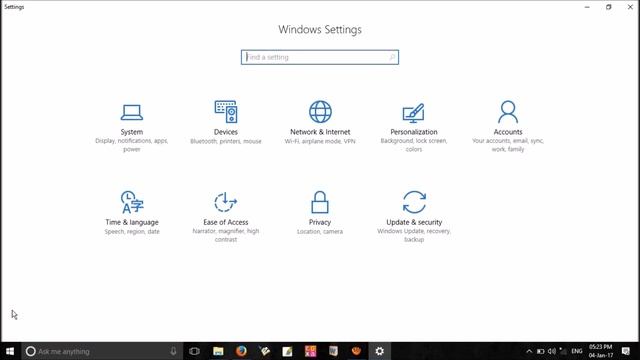Focus the Find a setting search box

[x=320, y=57]
